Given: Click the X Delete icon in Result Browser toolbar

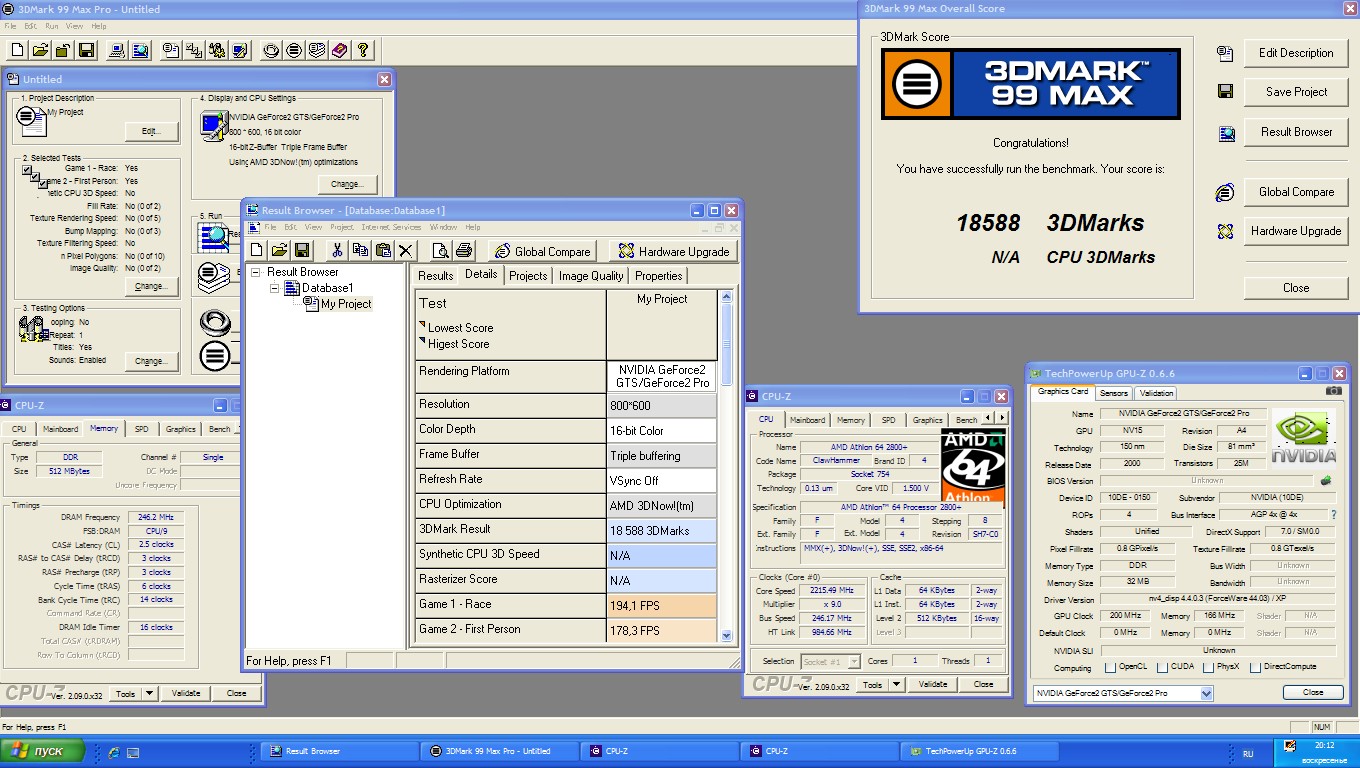Looking at the screenshot, I should pos(406,250).
